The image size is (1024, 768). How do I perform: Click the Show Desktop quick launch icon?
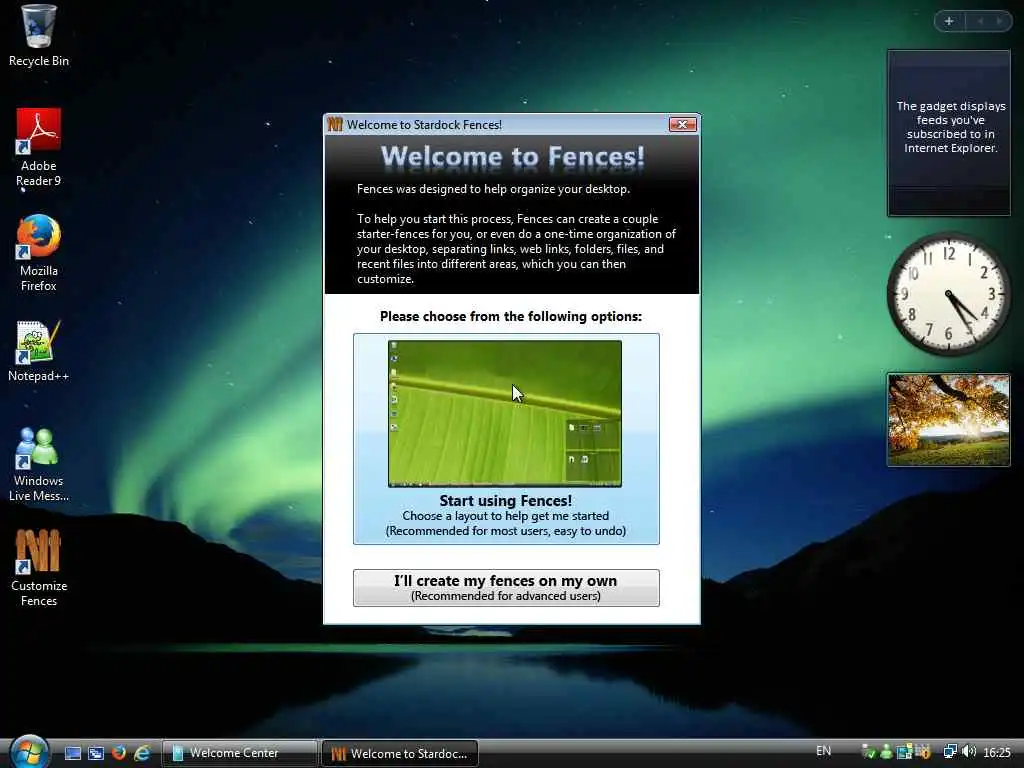(x=73, y=753)
